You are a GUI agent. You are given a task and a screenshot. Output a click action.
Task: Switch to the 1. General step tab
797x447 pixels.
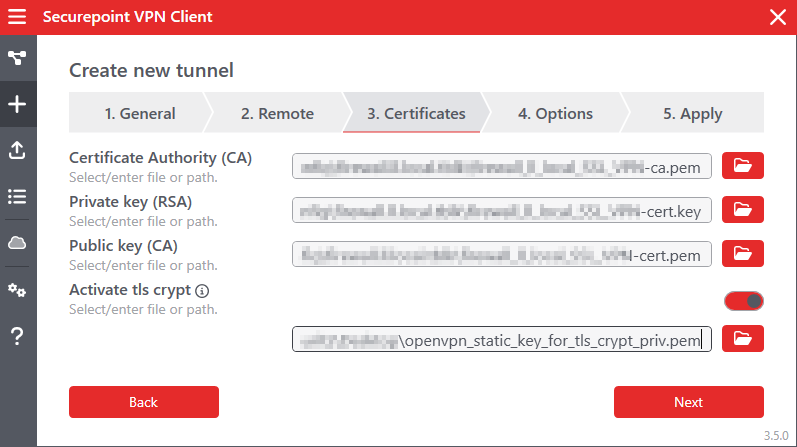(x=139, y=114)
